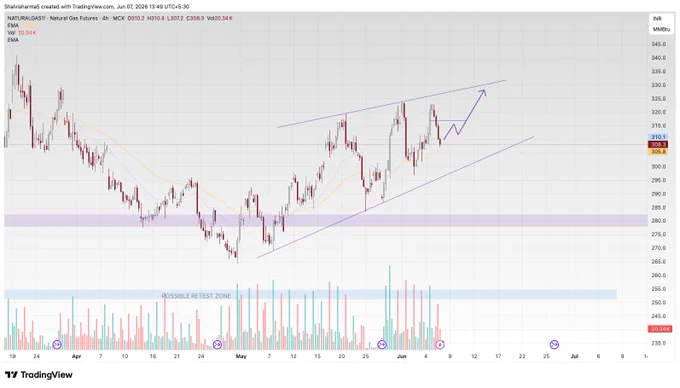Click the 330.0 price axis label

[x=658, y=85]
